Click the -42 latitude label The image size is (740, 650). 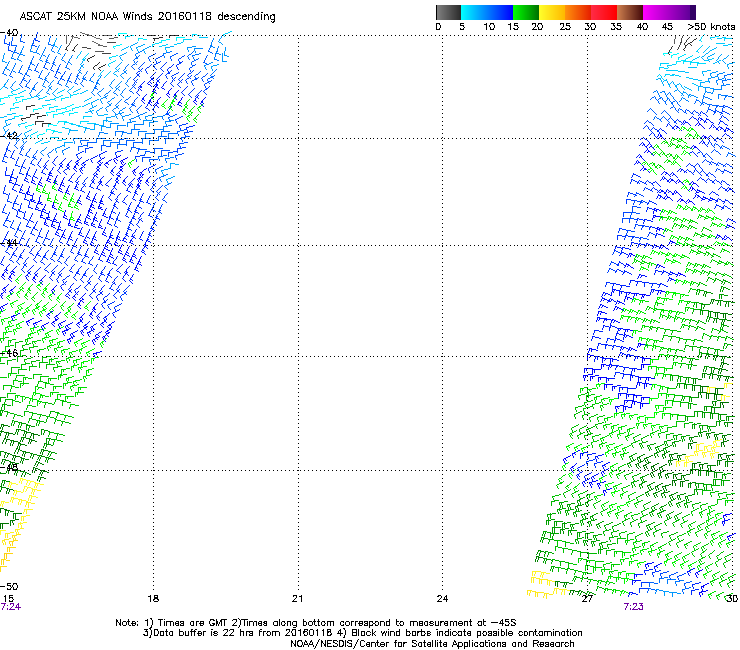click(x=9, y=135)
